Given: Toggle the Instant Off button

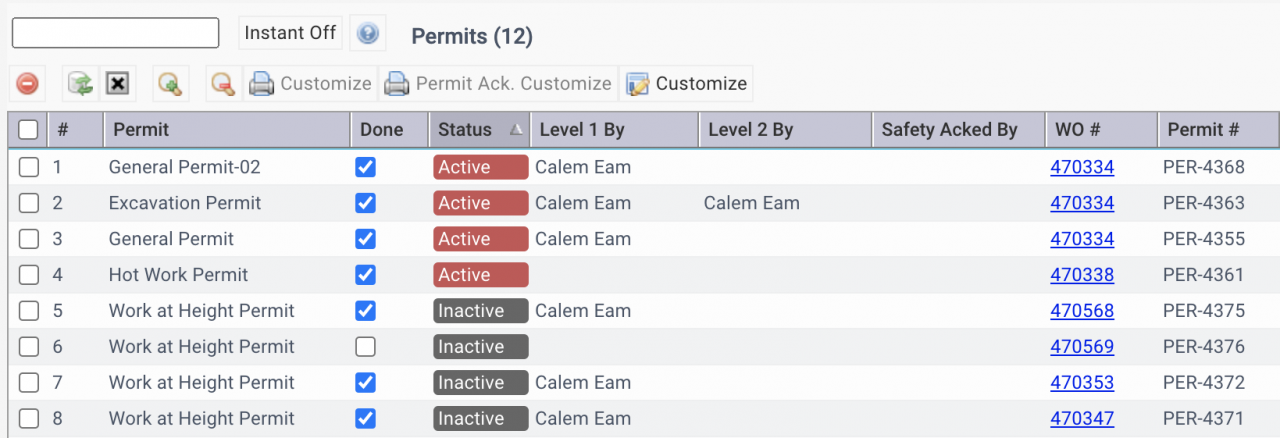Looking at the screenshot, I should 290,33.
